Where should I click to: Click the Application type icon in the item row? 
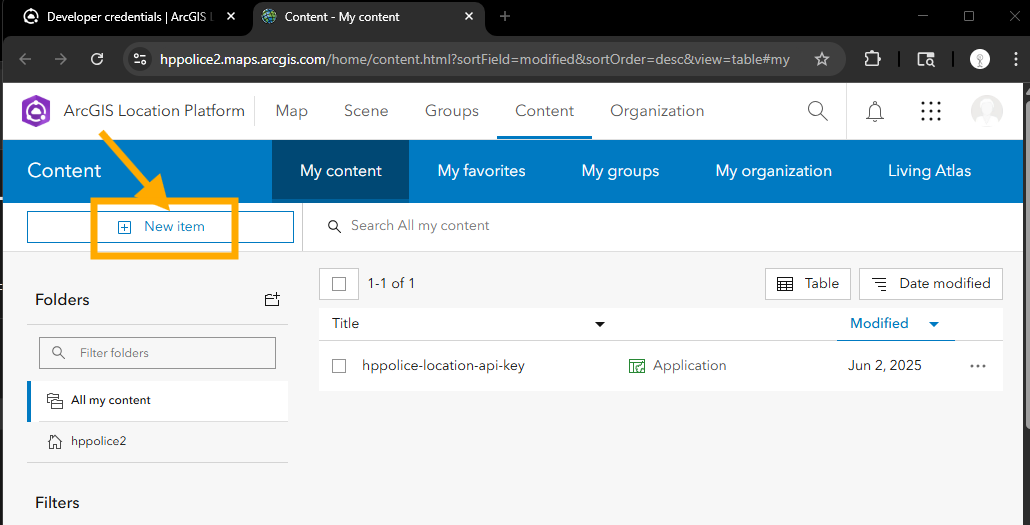point(637,366)
